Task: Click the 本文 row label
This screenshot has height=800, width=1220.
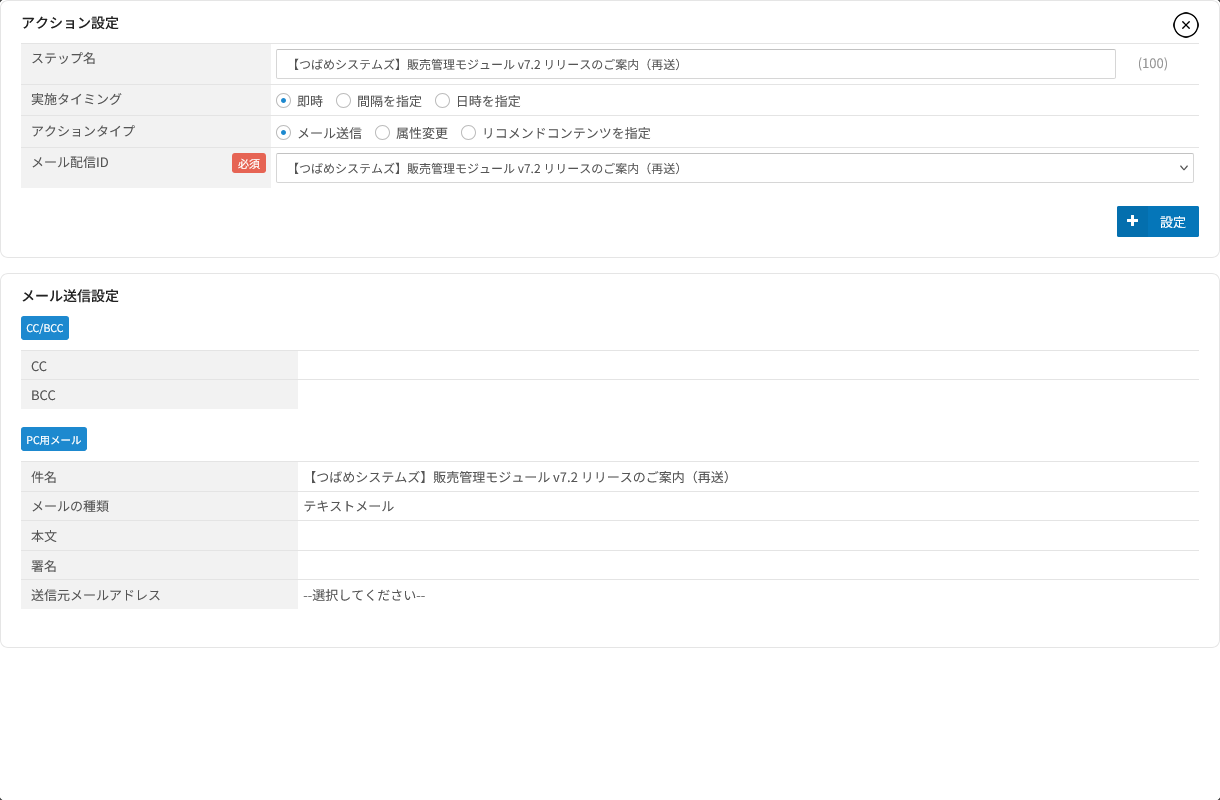Action: pos(44,537)
